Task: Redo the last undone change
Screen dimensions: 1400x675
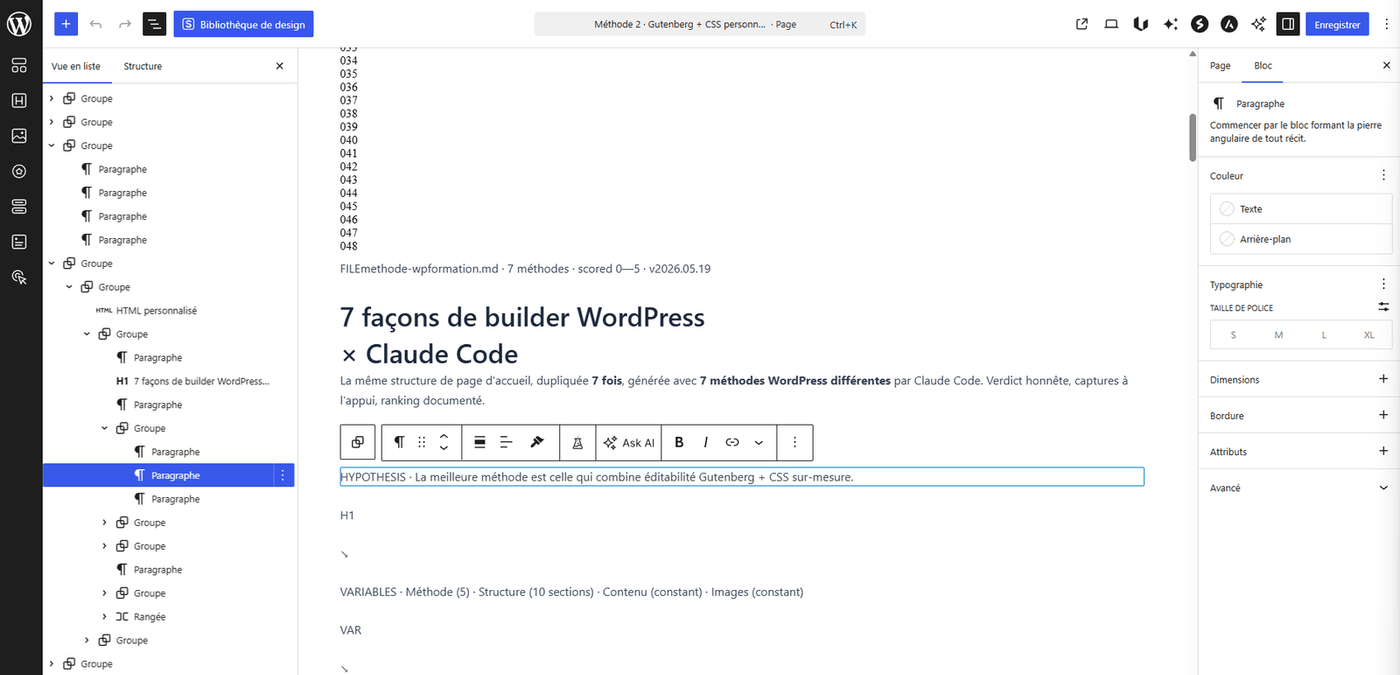Action: (125, 24)
